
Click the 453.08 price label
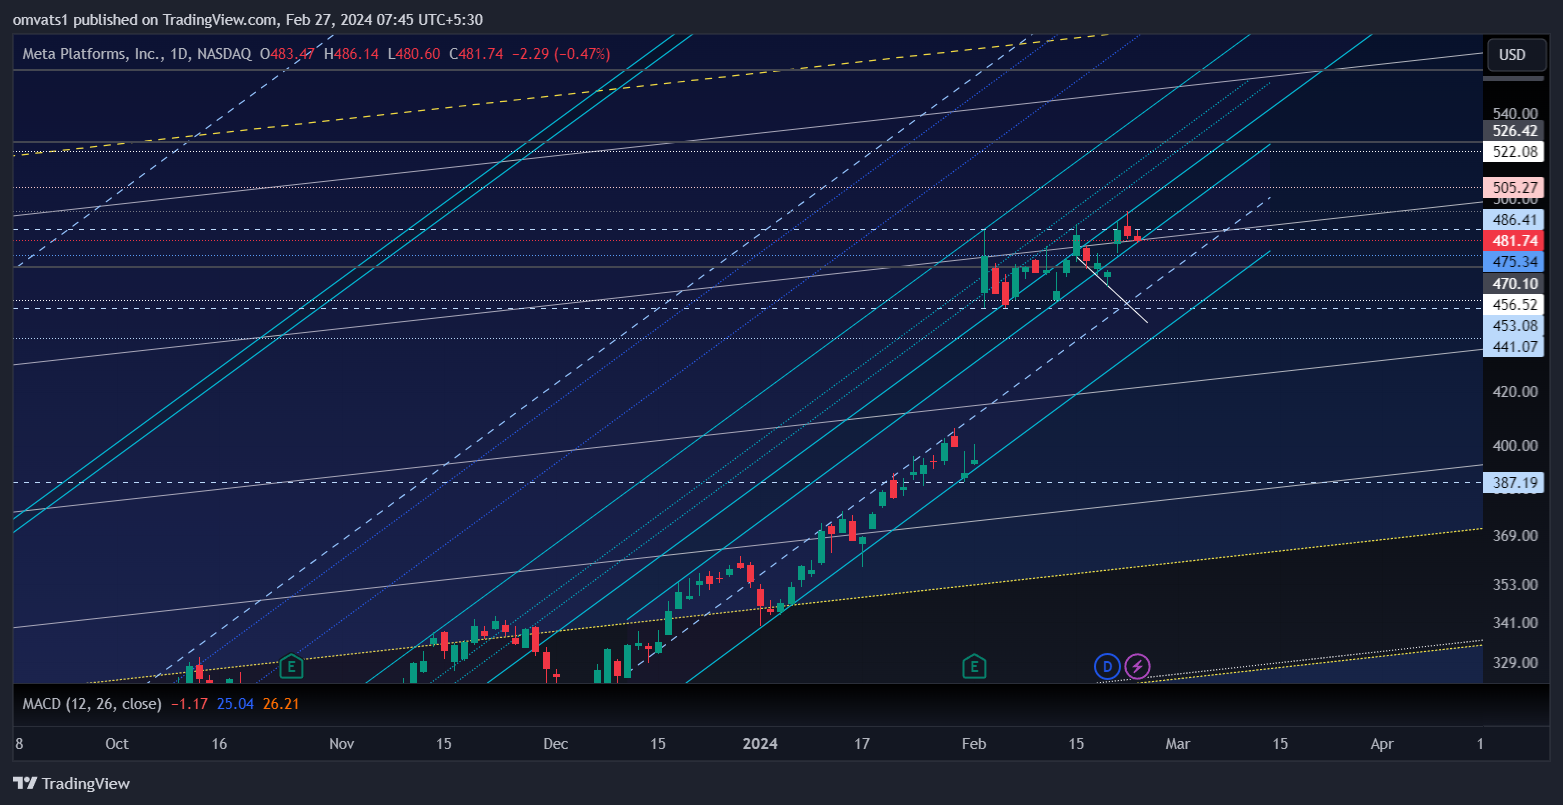point(1514,326)
